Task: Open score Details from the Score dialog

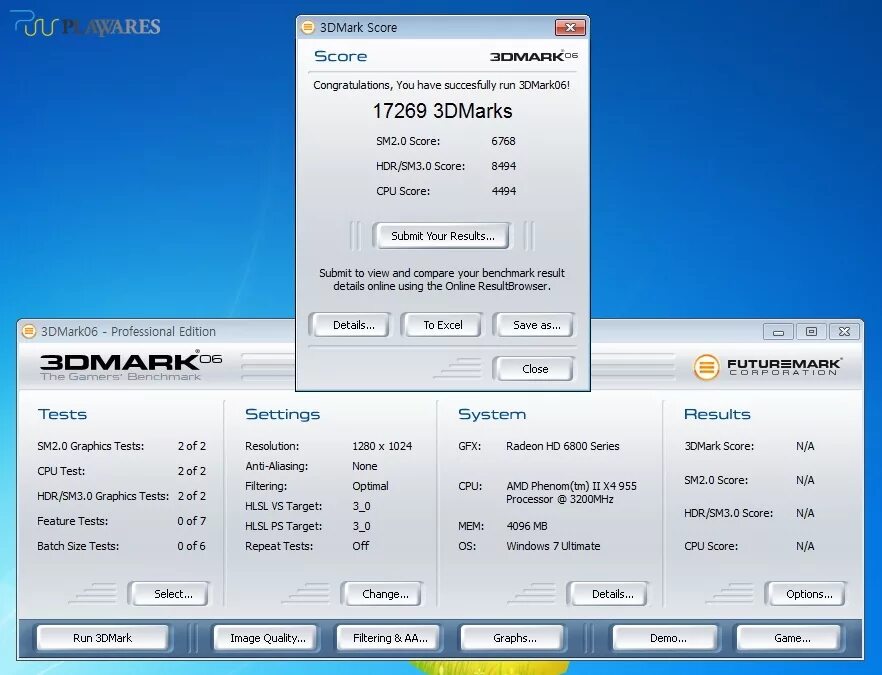Action: click(349, 324)
